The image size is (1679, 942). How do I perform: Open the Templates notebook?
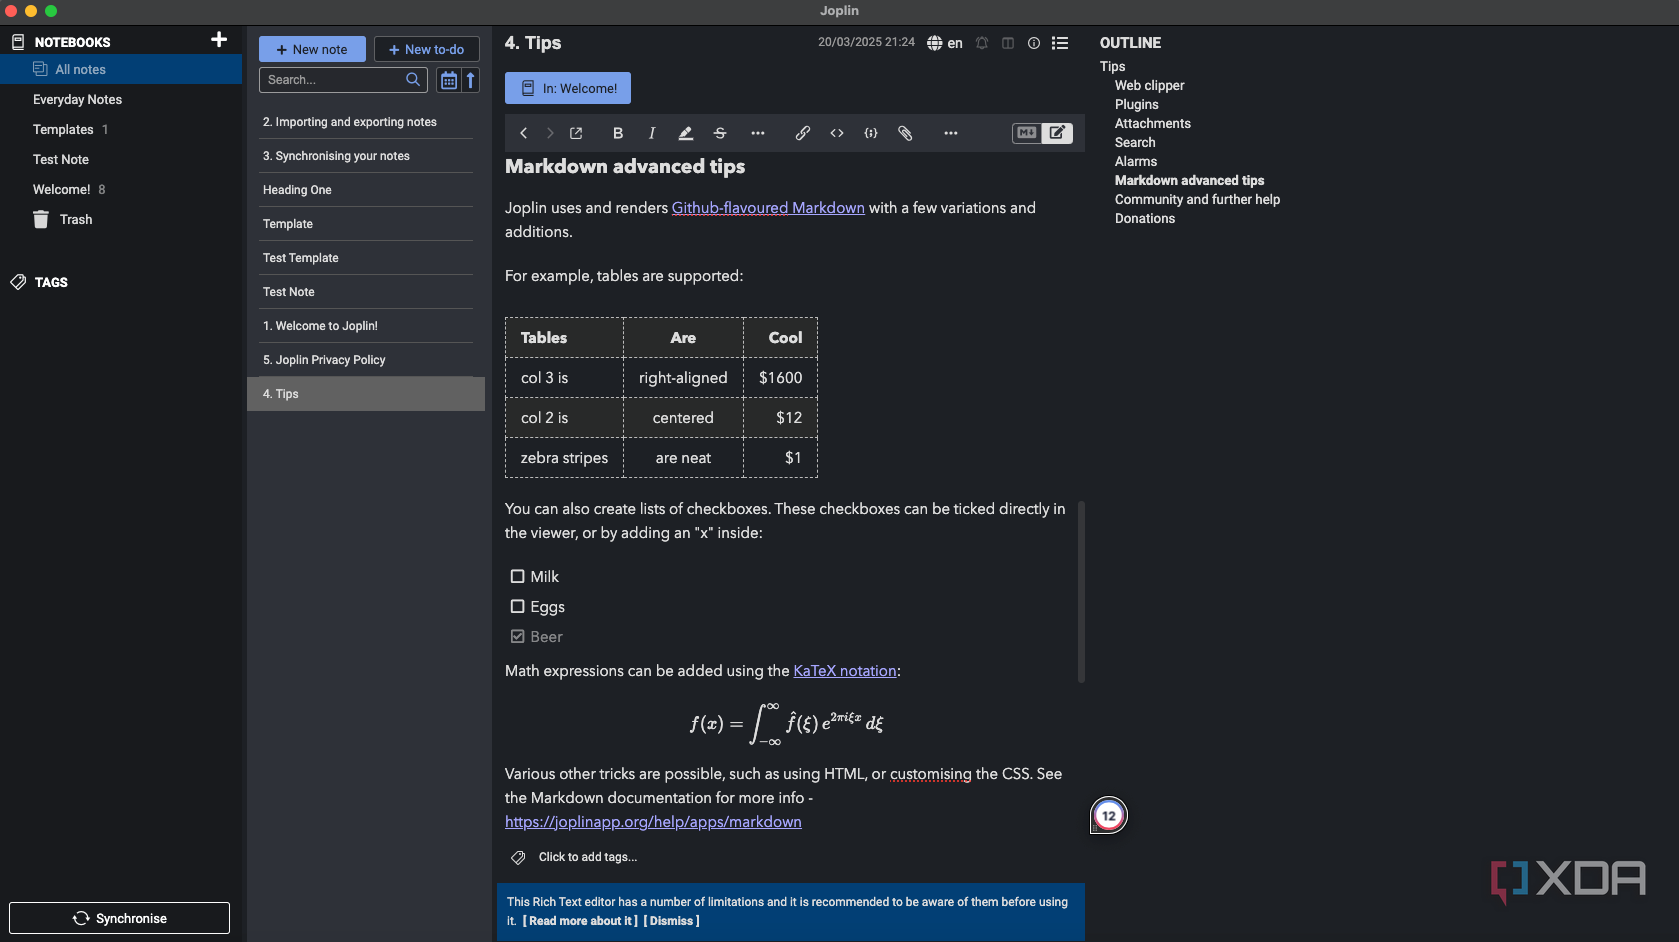(x=63, y=130)
